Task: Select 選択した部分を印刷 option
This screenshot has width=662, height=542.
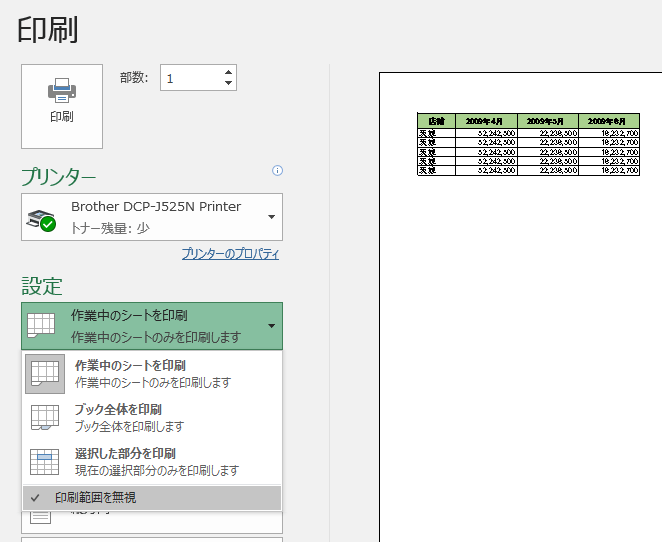Action: coord(152,462)
